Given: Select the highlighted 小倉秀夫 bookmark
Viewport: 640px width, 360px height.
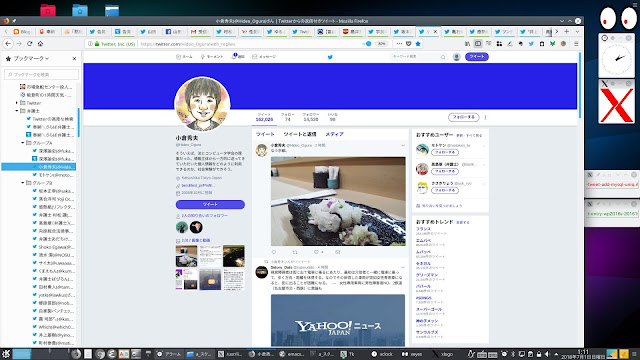Looking at the screenshot, I should pyautogui.click(x=39, y=167).
